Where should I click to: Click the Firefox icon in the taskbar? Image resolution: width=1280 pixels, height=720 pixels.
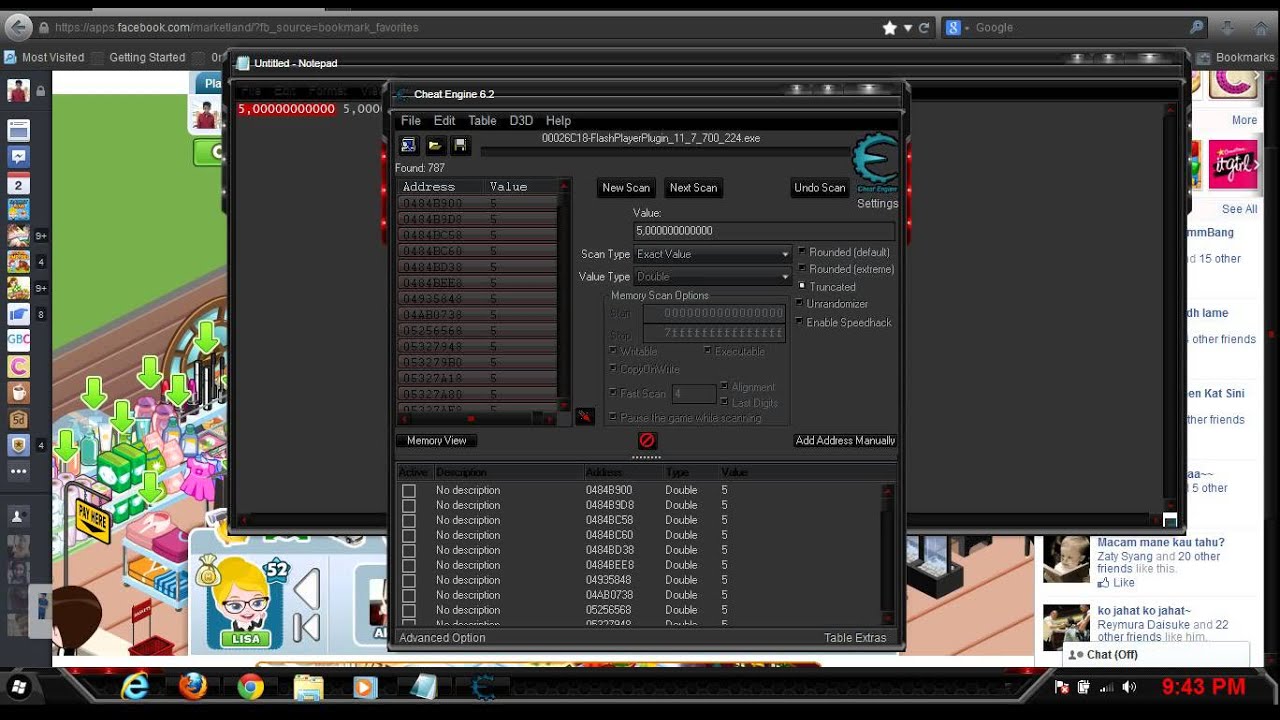pyautogui.click(x=193, y=686)
